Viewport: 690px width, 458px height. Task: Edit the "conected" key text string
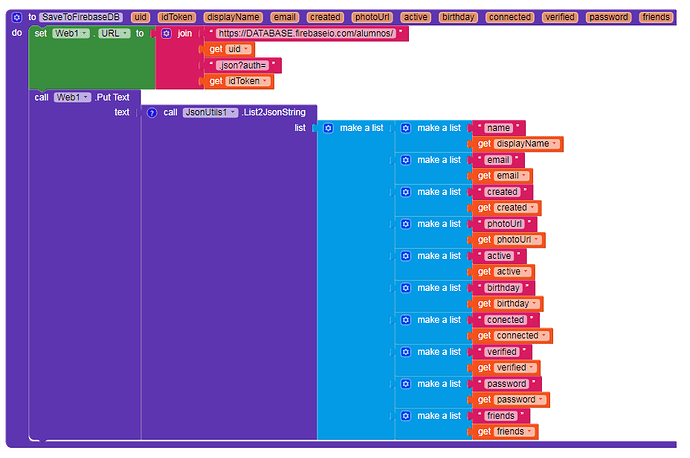click(x=506, y=320)
